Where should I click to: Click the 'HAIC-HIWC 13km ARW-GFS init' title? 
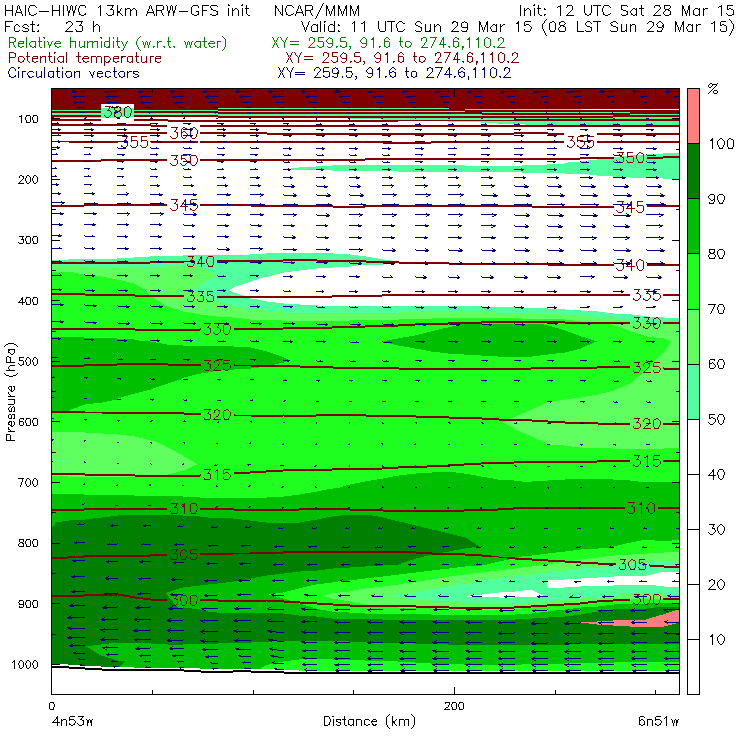coord(126,10)
